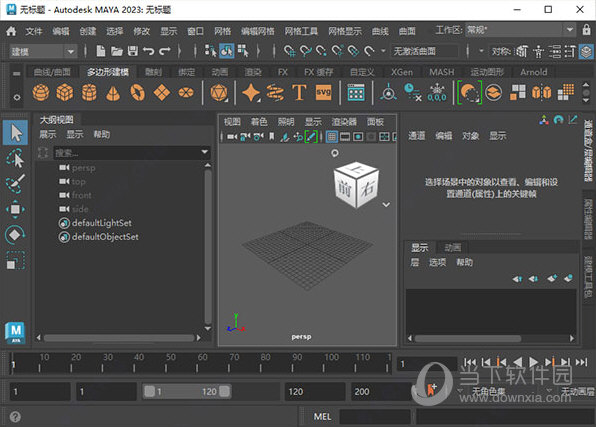The image size is (596, 427).
Task: Open the 文件 (File) menu
Action: point(33,31)
